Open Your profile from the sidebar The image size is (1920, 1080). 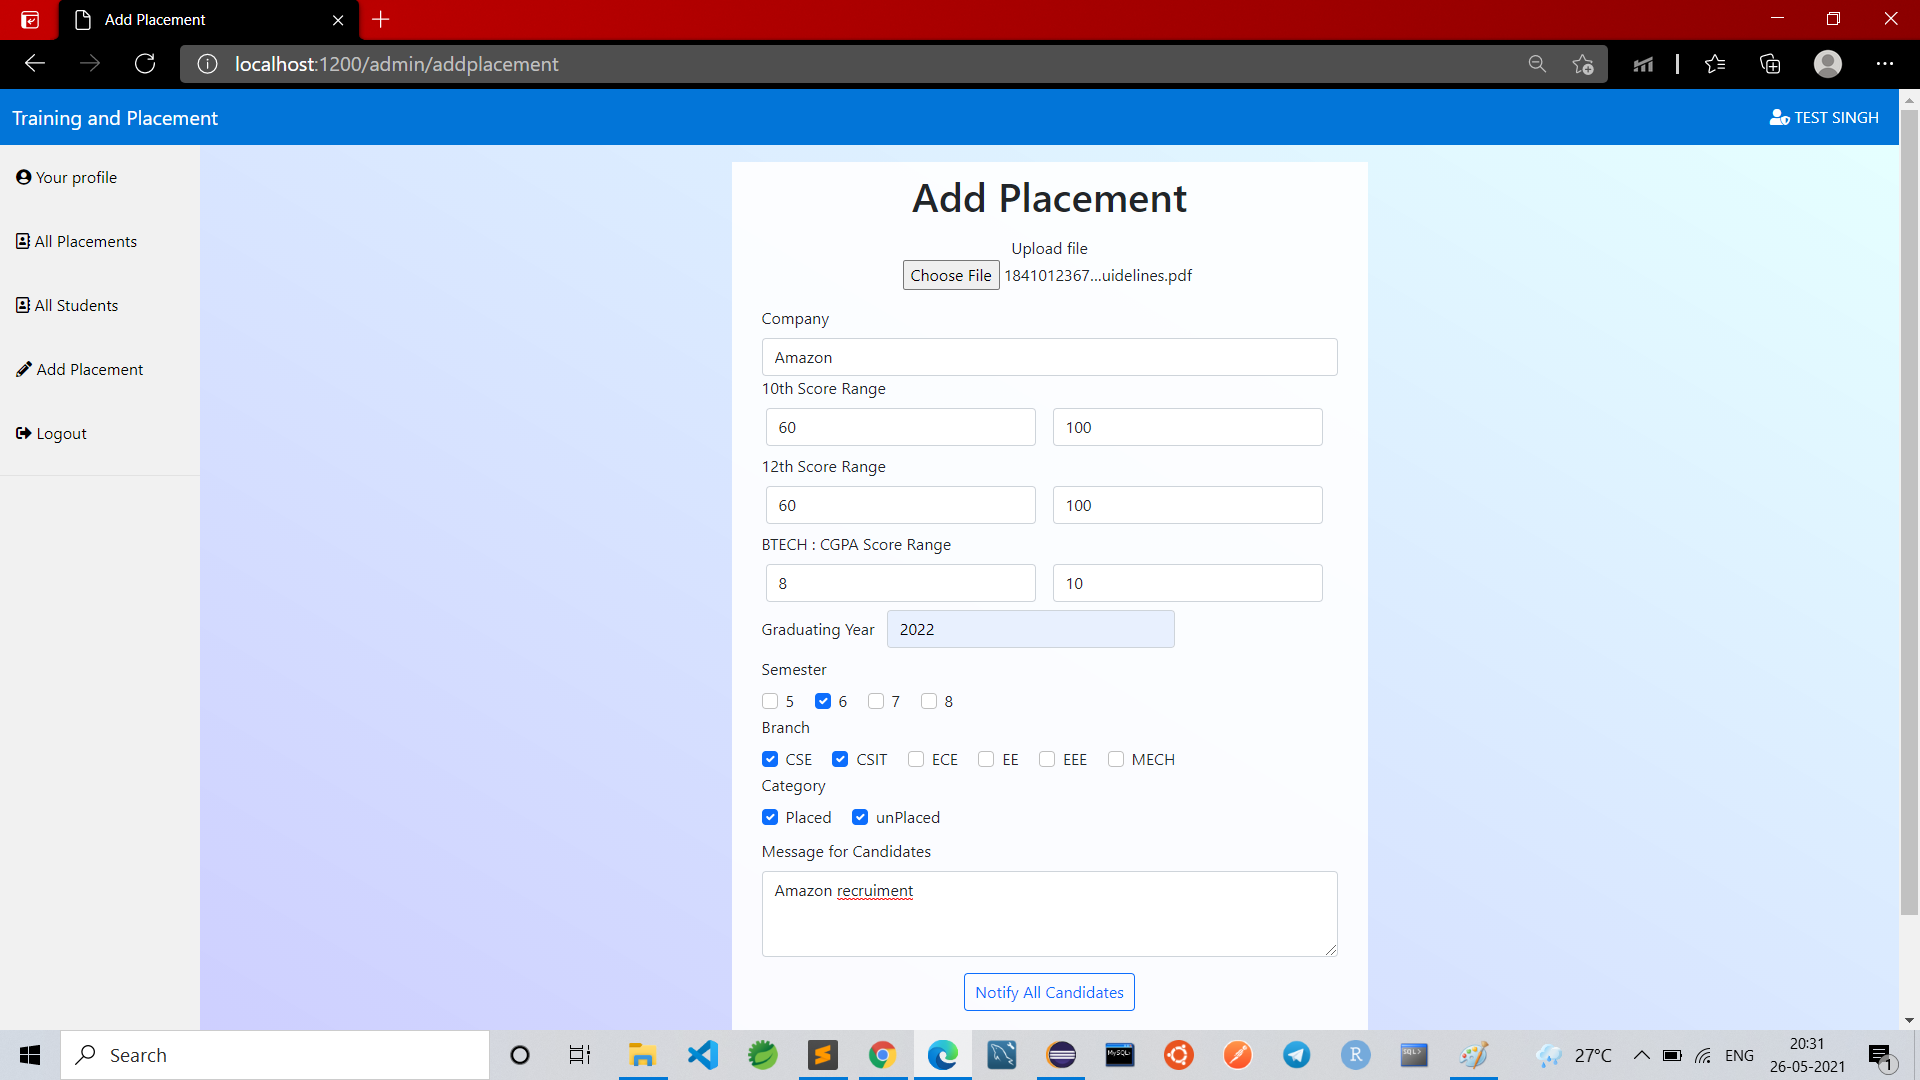(75, 177)
